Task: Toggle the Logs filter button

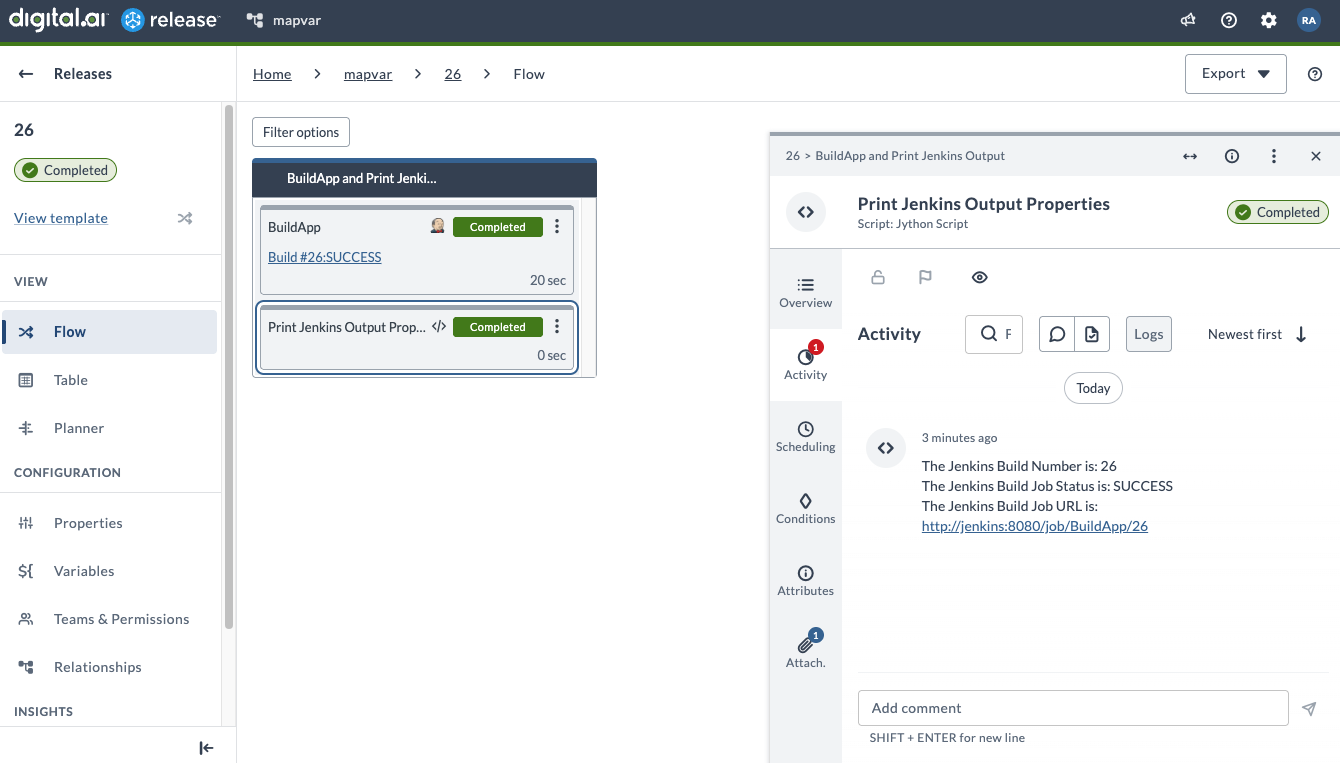Action: tap(1149, 334)
